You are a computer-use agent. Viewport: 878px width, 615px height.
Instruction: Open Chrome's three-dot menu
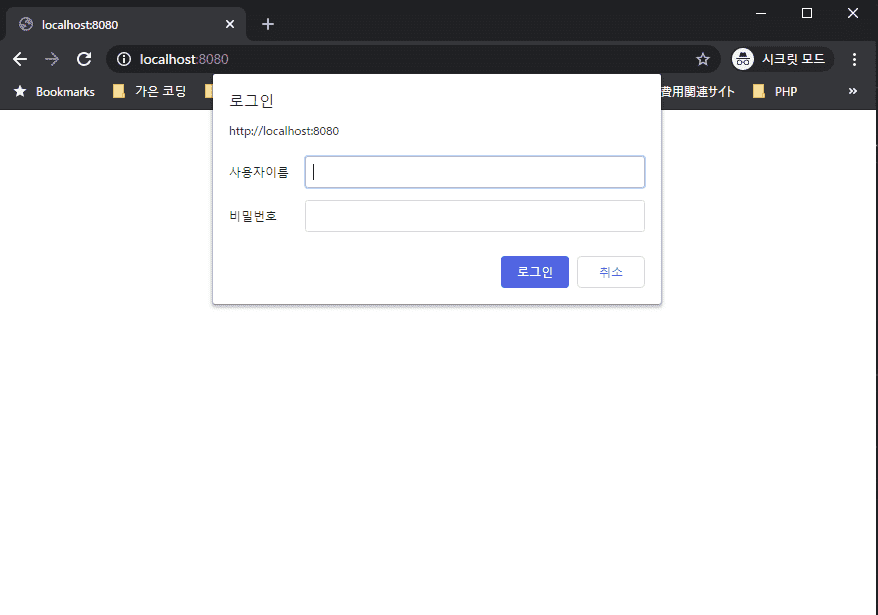point(854,59)
